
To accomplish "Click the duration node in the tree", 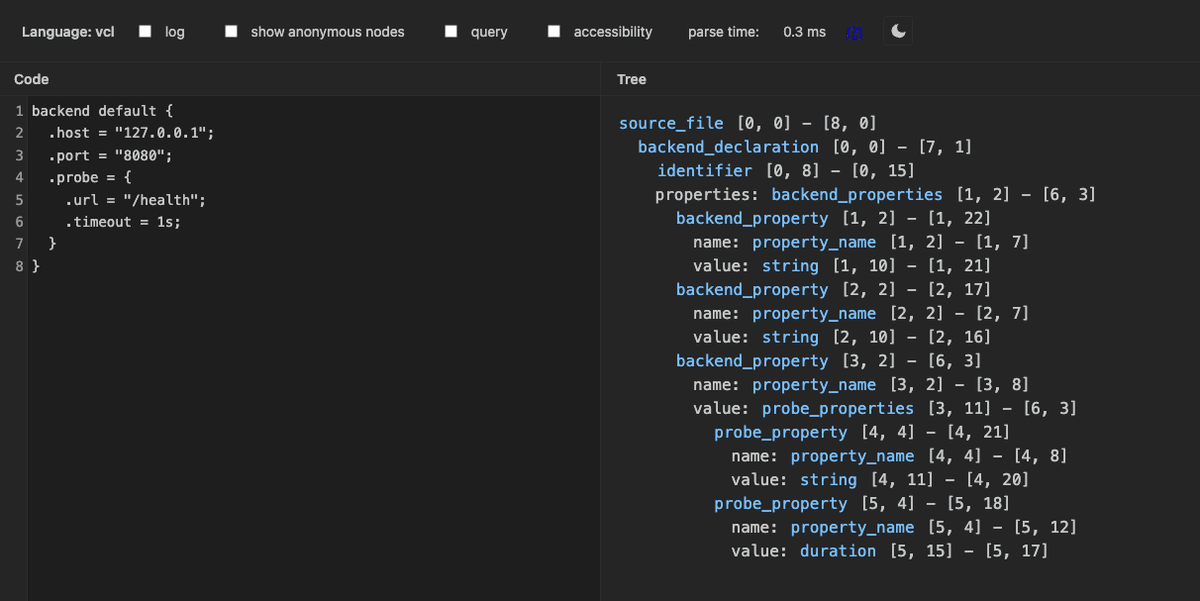I will click(x=837, y=551).
